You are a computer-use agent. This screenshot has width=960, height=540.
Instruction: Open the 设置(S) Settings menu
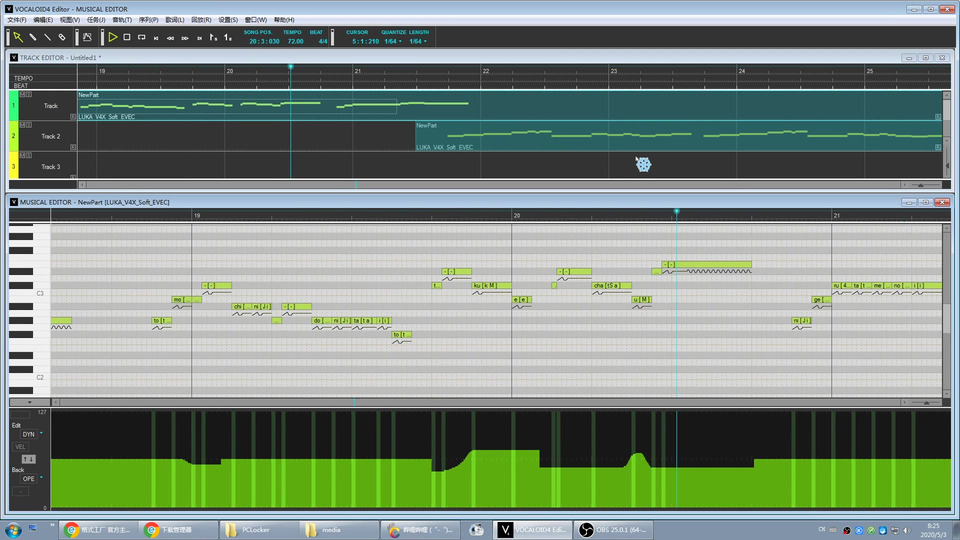click(x=228, y=20)
